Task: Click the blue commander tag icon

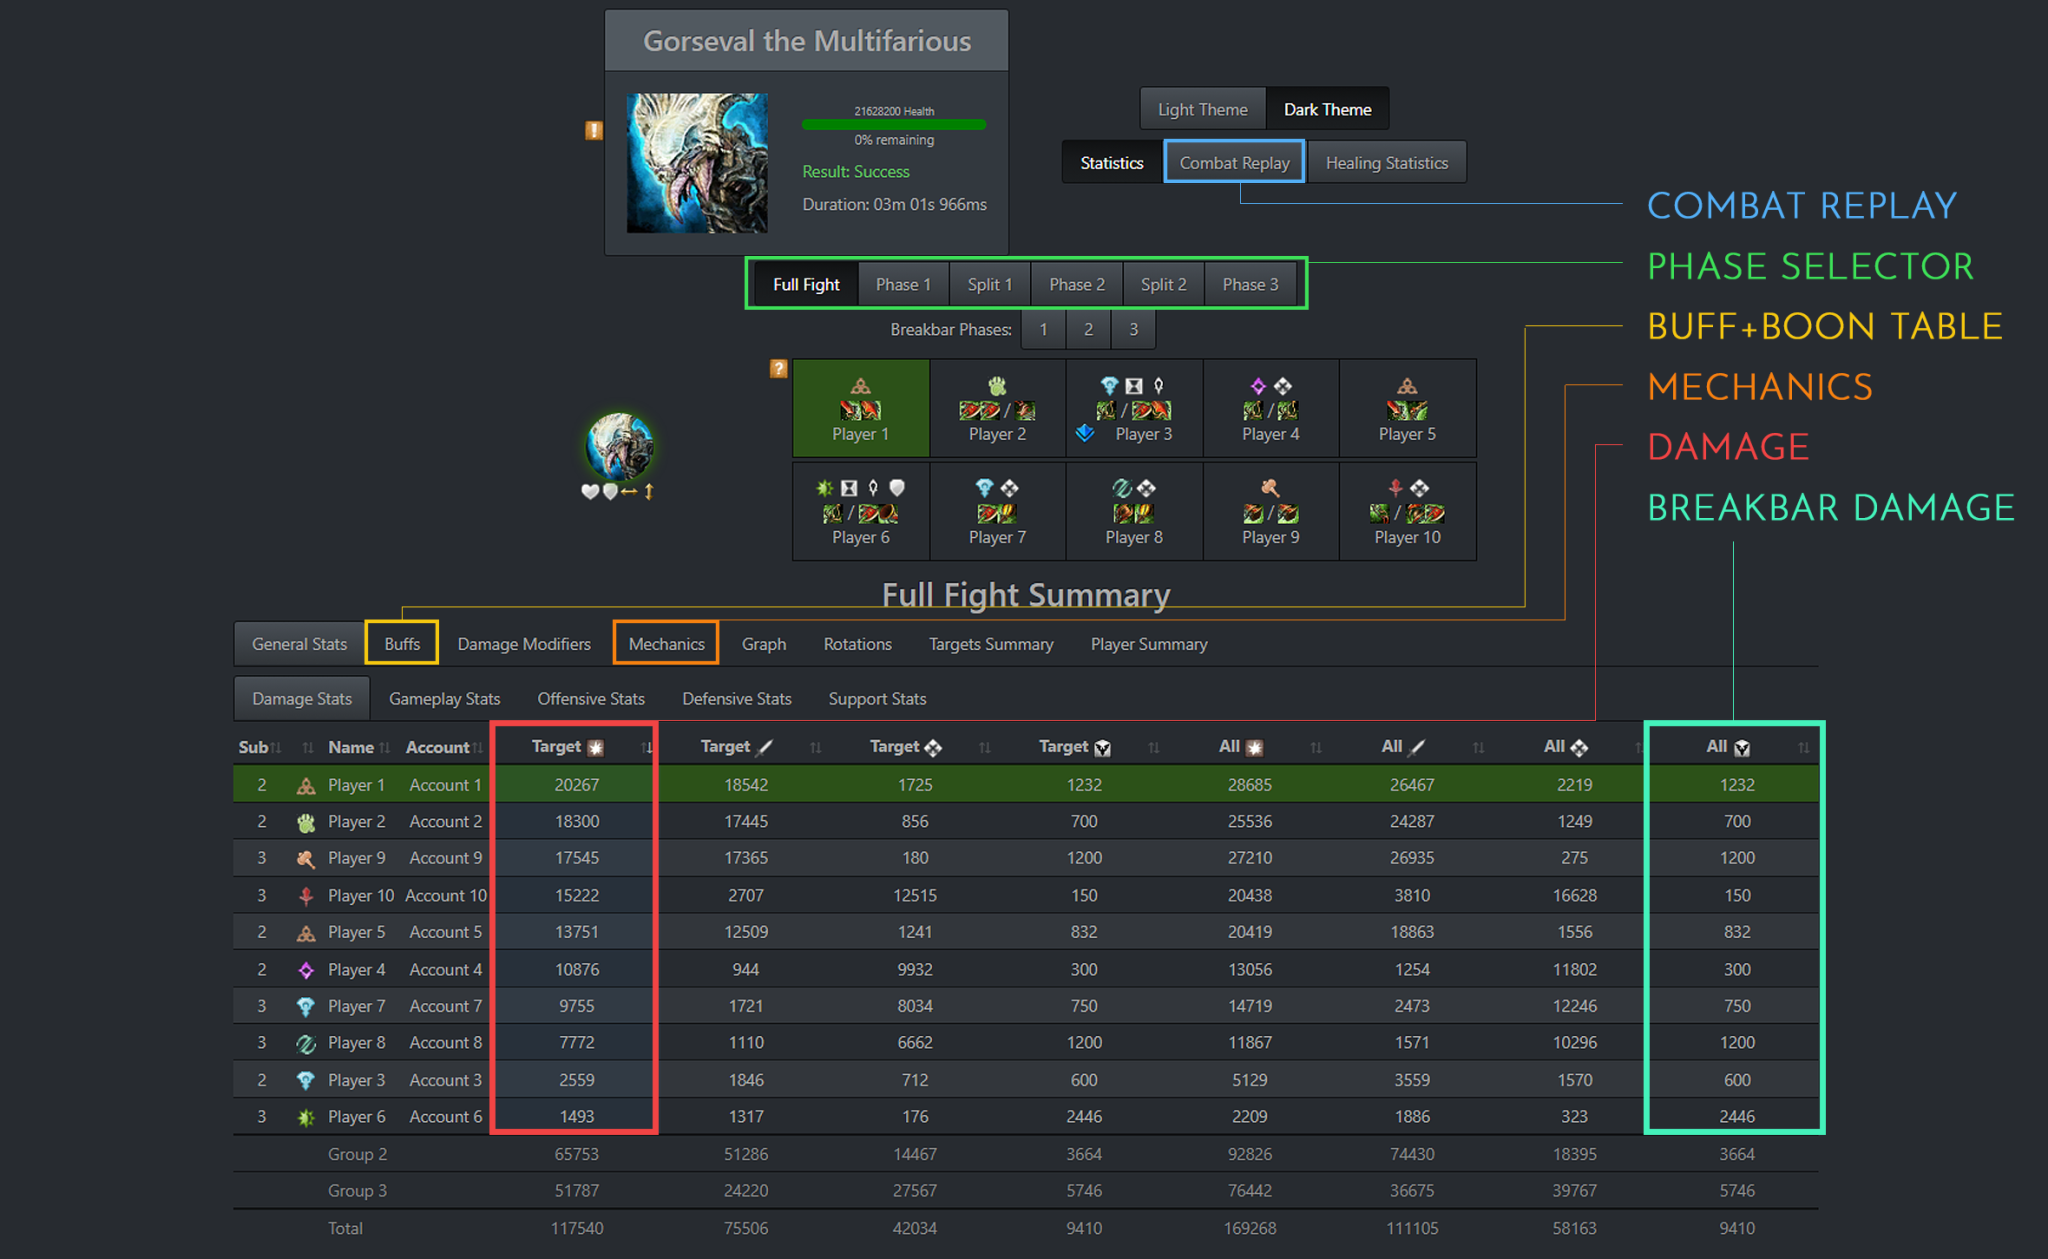Action: (1085, 433)
